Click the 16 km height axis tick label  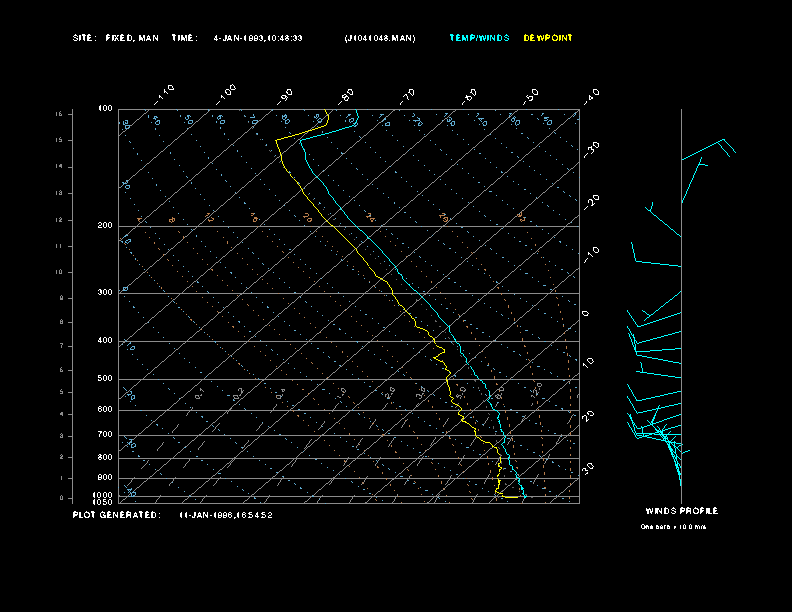pyautogui.click(x=59, y=114)
